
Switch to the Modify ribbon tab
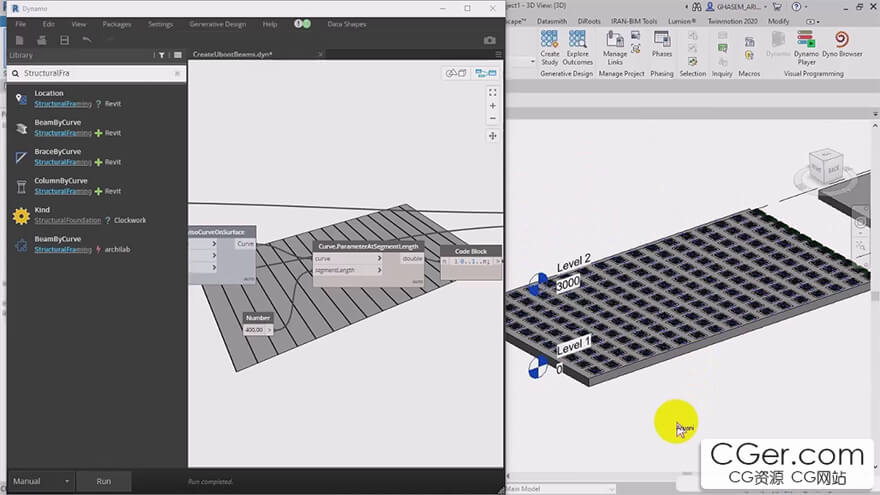(x=778, y=21)
